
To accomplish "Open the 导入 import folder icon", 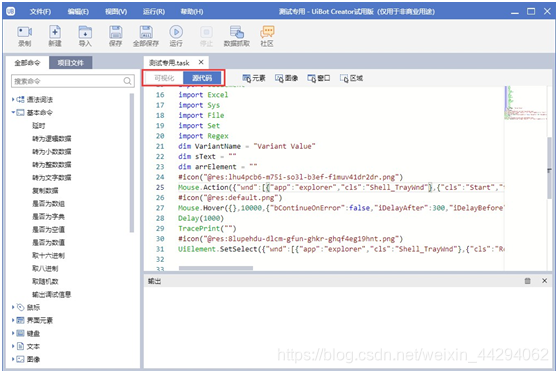I will 85,32.
